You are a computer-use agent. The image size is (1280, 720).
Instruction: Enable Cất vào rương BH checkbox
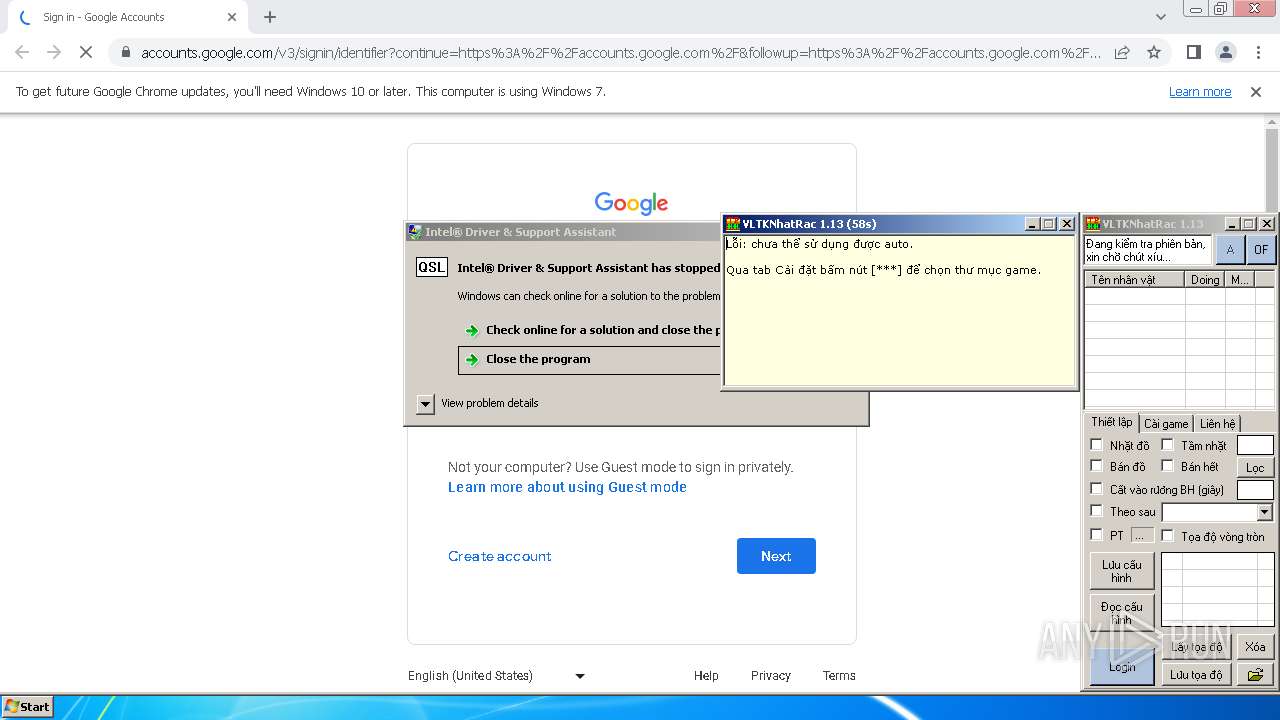[x=1097, y=489]
